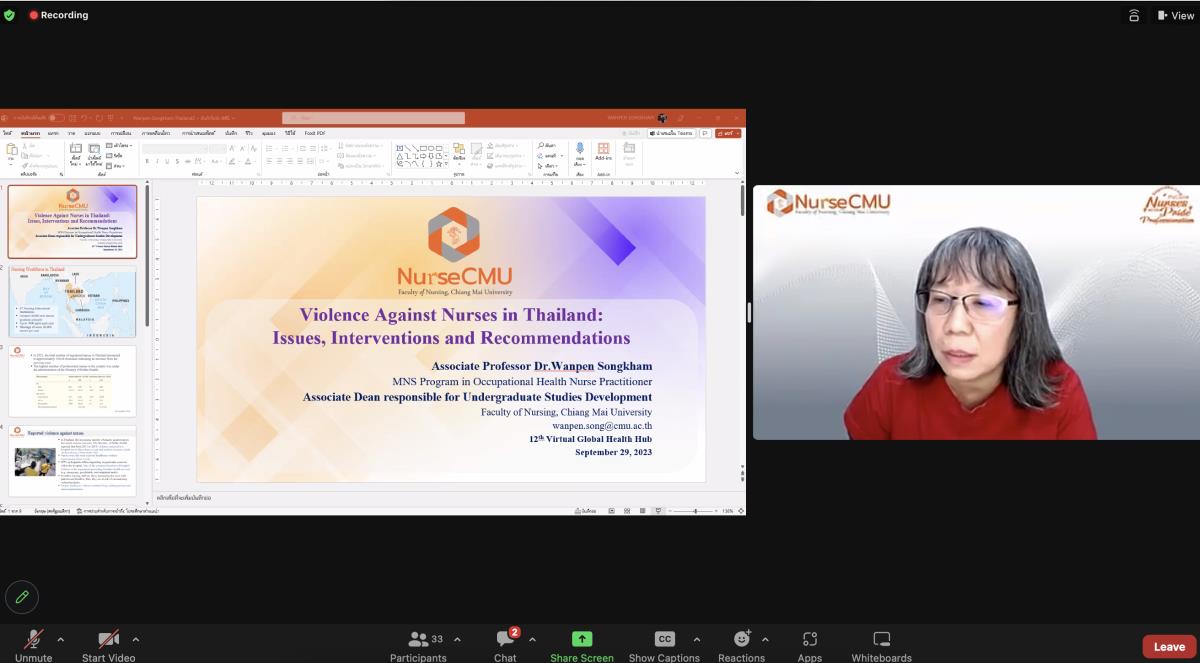
Task: Open the File tab in PowerPoint
Action: click(x=7, y=133)
